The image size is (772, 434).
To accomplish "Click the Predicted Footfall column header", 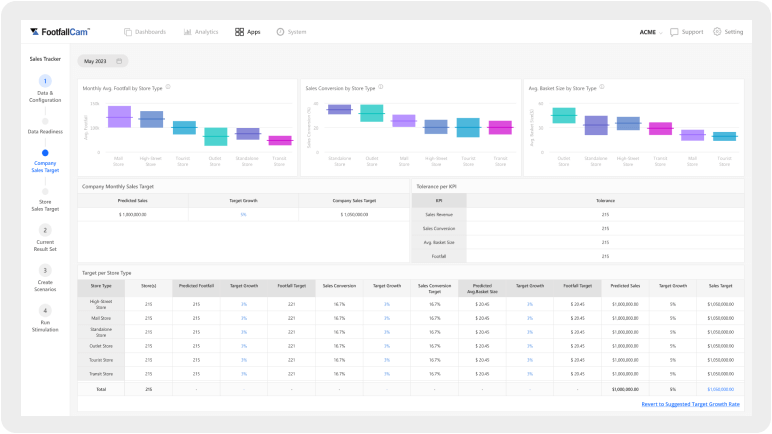I will (196, 288).
